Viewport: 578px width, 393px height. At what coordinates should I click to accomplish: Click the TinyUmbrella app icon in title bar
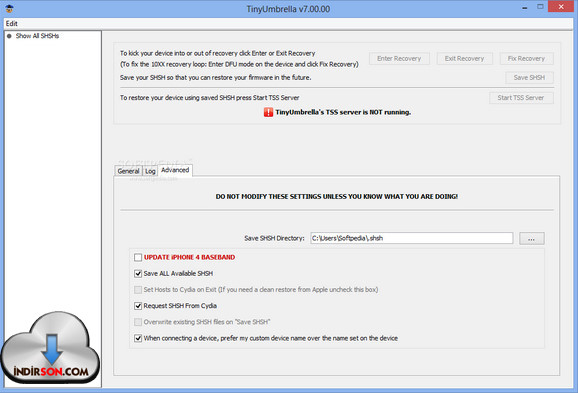tap(9, 8)
